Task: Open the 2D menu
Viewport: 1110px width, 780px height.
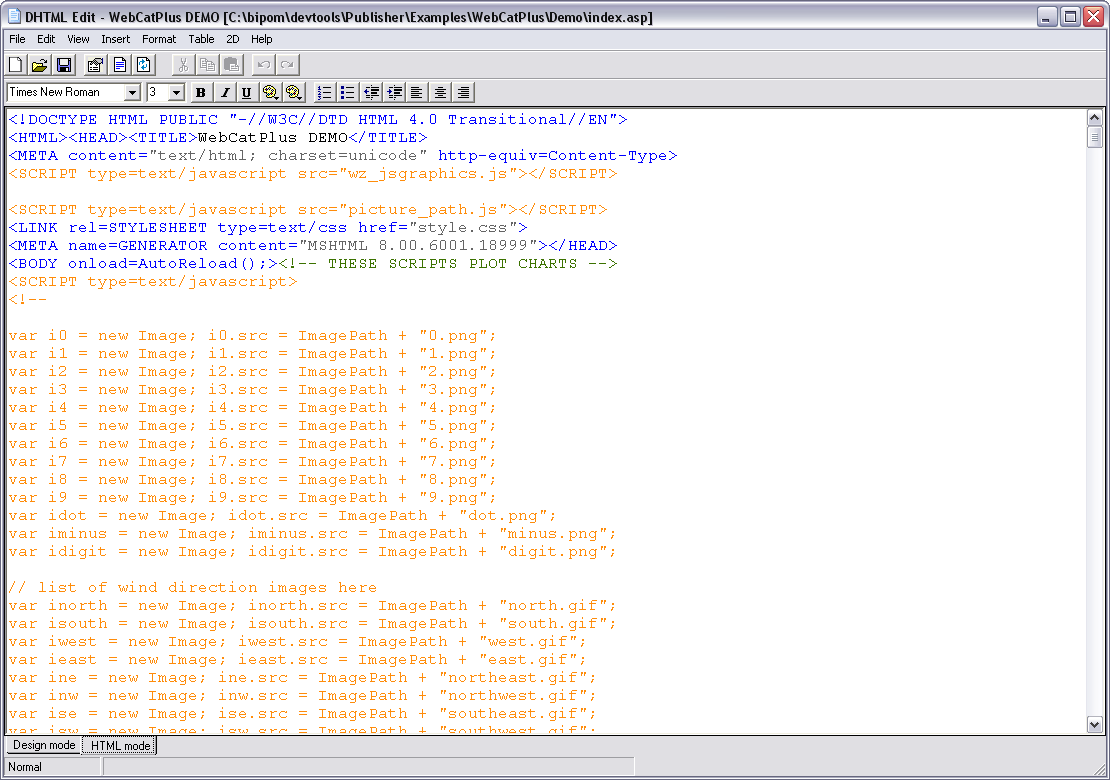Action: pyautogui.click(x=233, y=39)
